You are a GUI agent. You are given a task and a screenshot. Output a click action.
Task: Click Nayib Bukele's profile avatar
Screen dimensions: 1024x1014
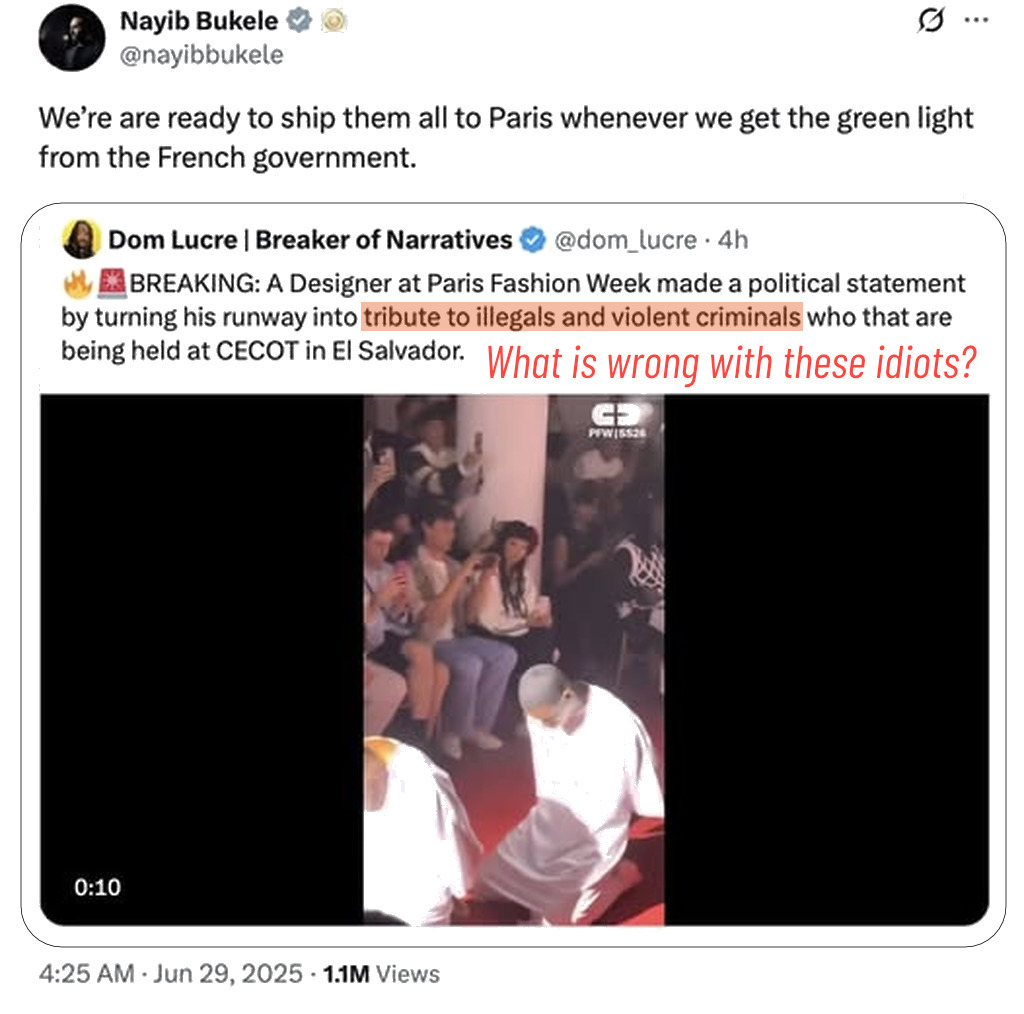(73, 40)
